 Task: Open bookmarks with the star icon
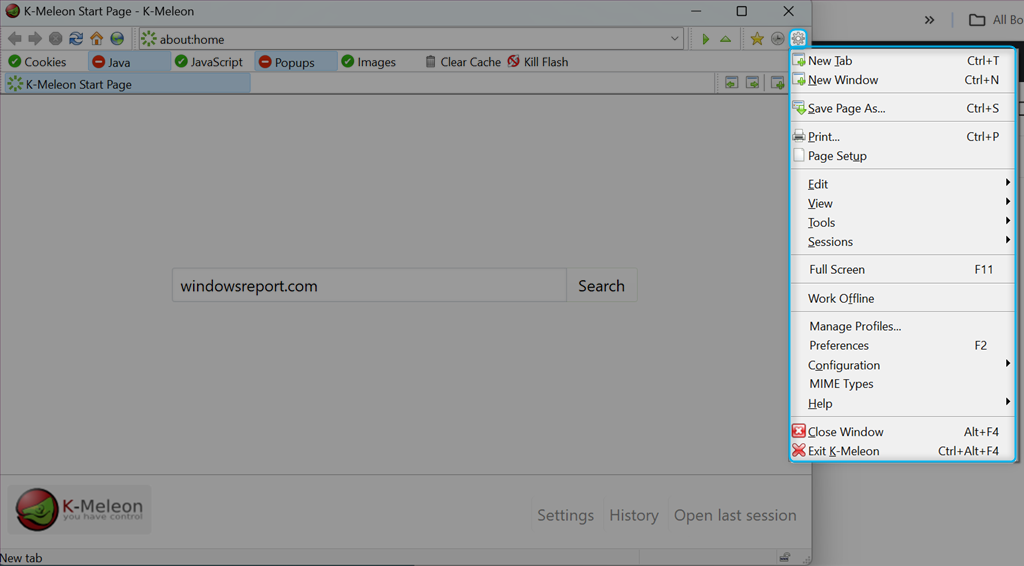click(x=757, y=39)
